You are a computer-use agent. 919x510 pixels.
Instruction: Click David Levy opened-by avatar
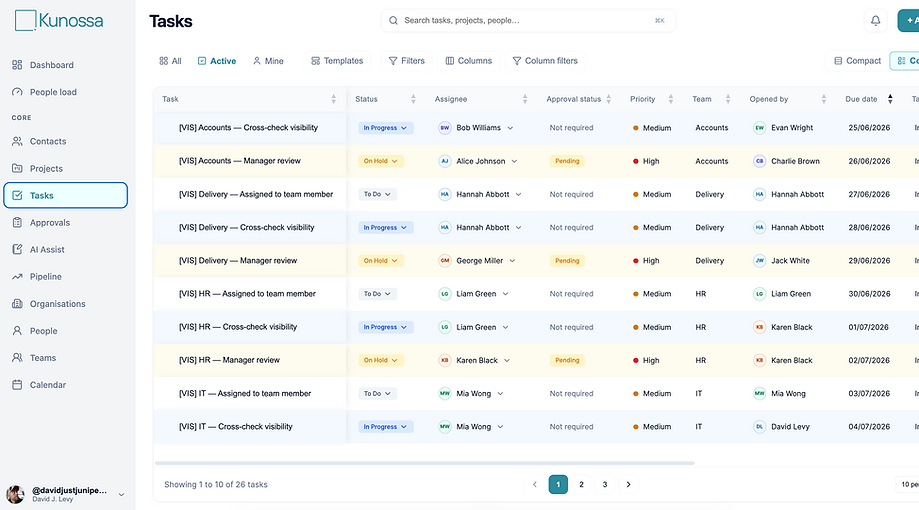coord(760,427)
